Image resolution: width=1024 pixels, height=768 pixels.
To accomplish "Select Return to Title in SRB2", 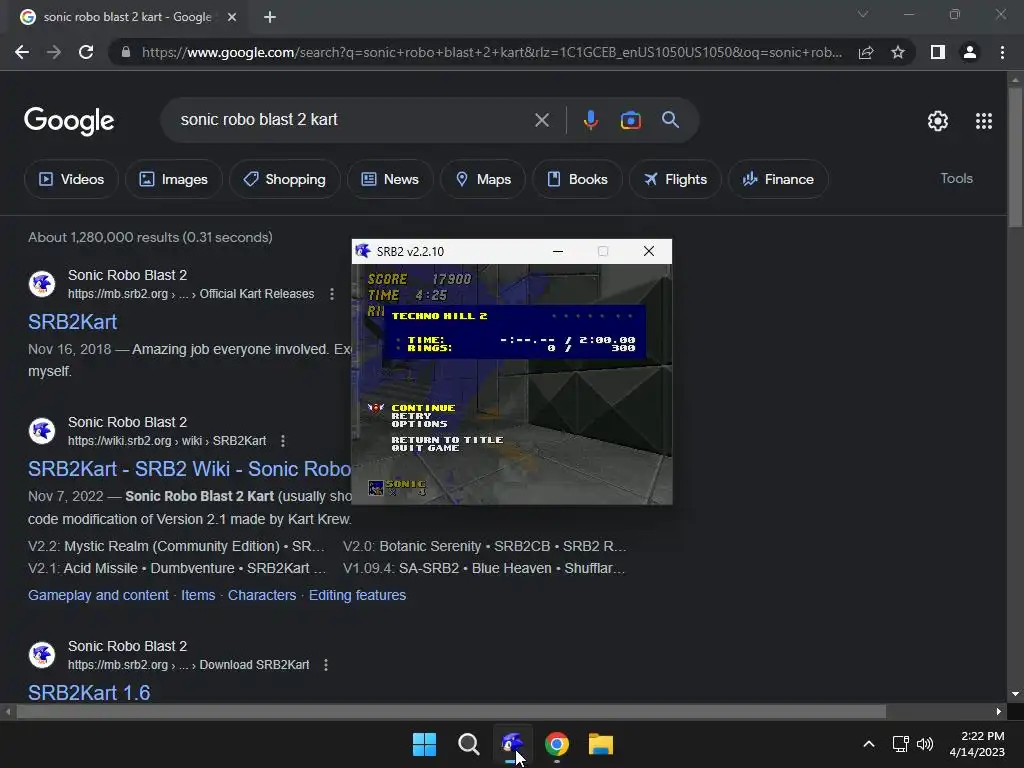I will 447,440.
